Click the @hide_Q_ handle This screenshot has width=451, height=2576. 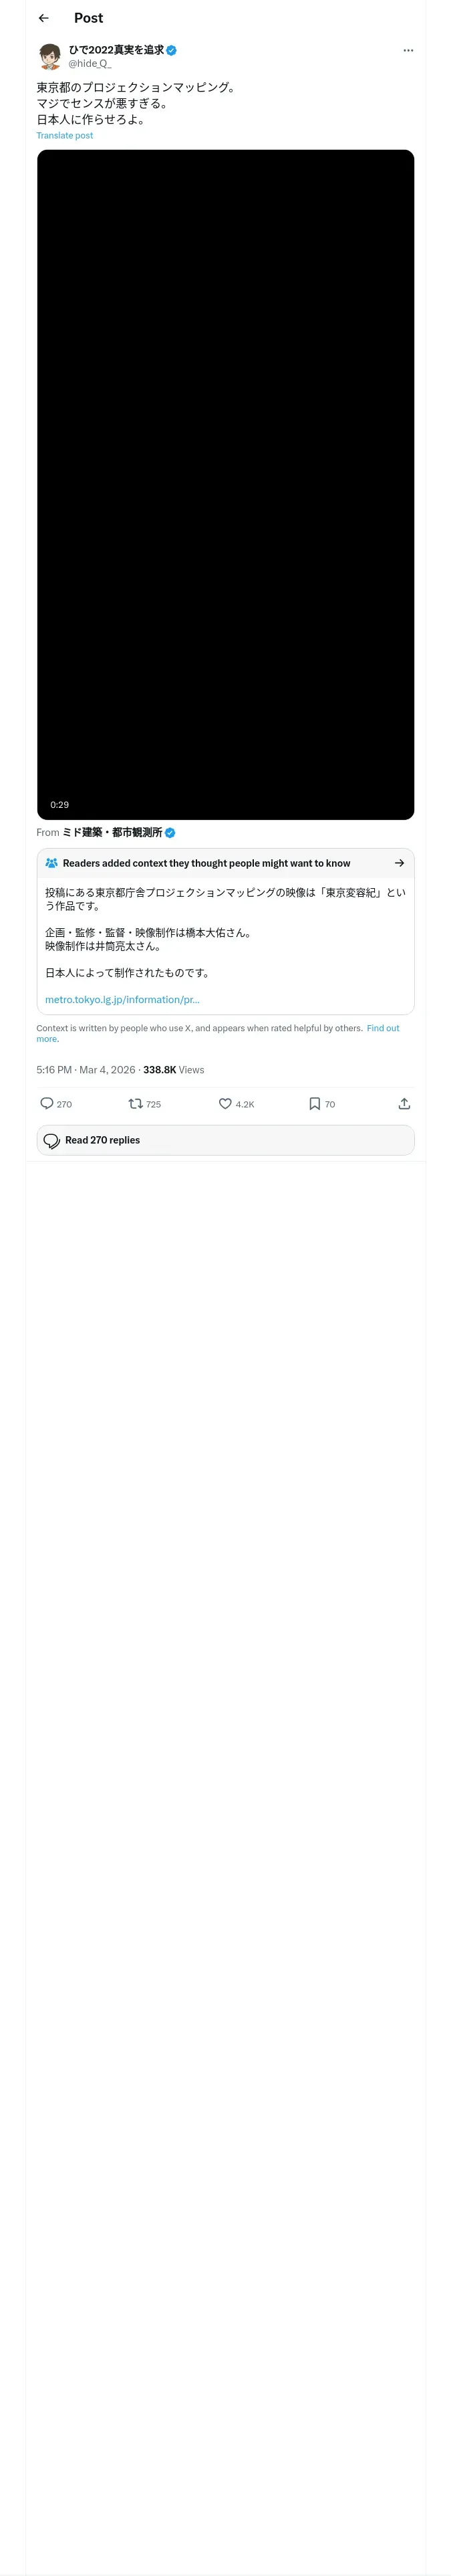(x=90, y=63)
